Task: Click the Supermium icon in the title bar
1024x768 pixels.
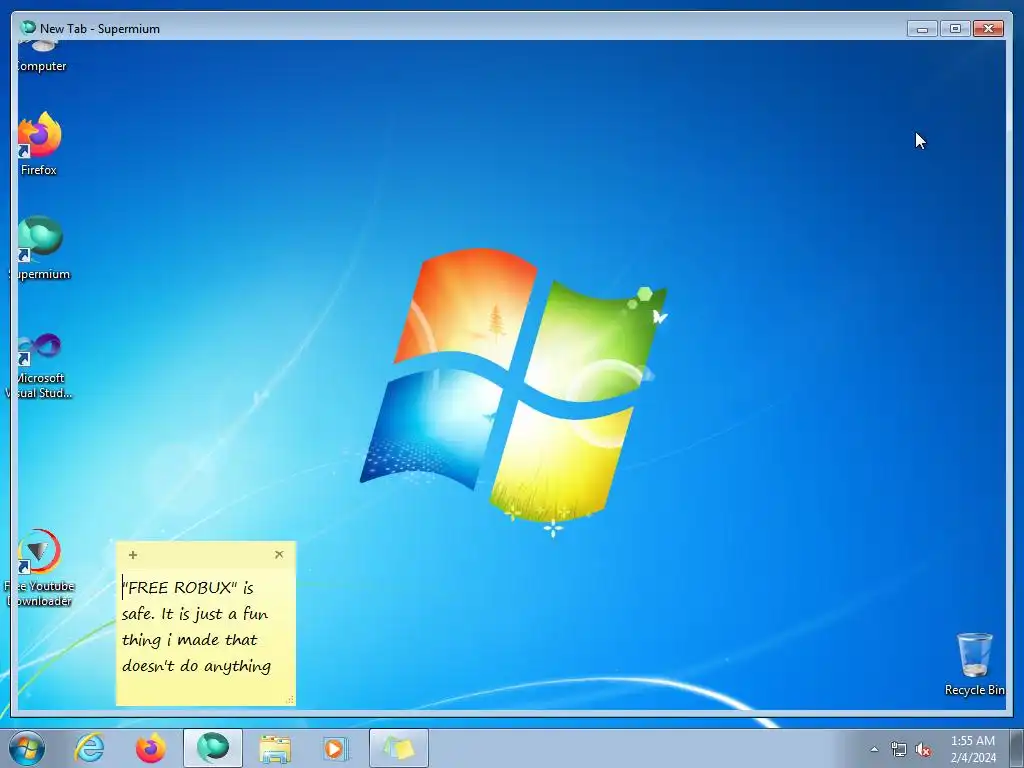Action: point(28,28)
